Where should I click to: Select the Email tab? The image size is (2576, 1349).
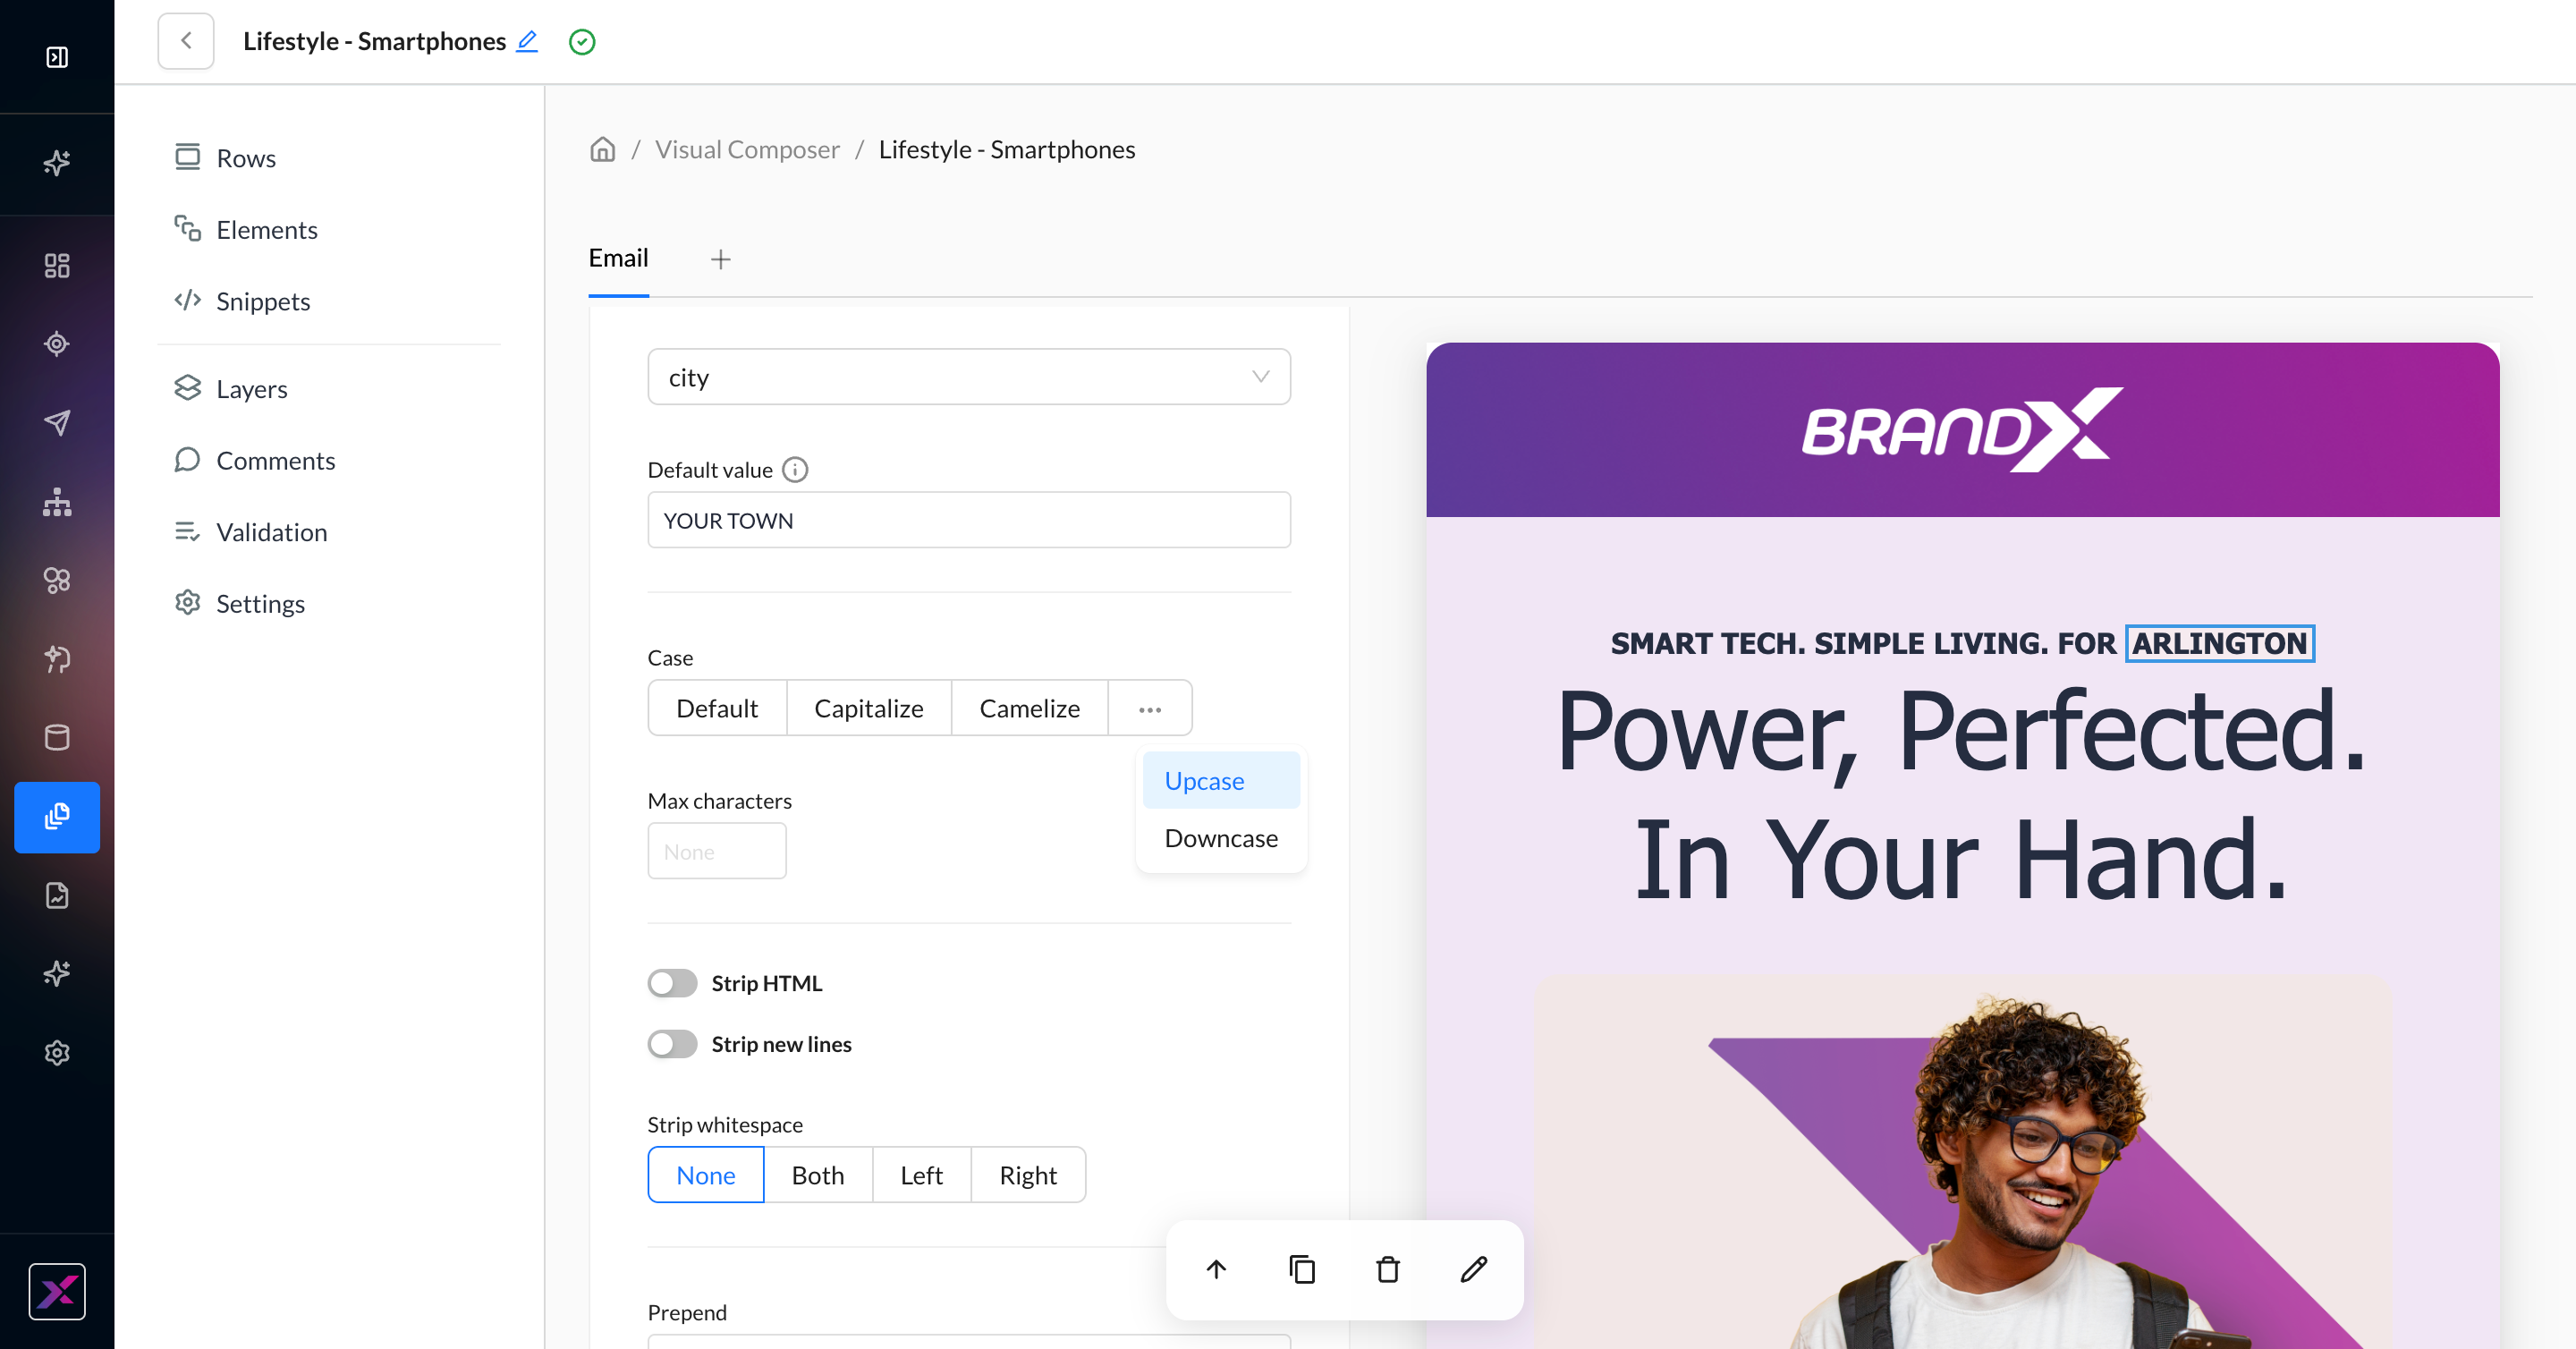tap(618, 258)
